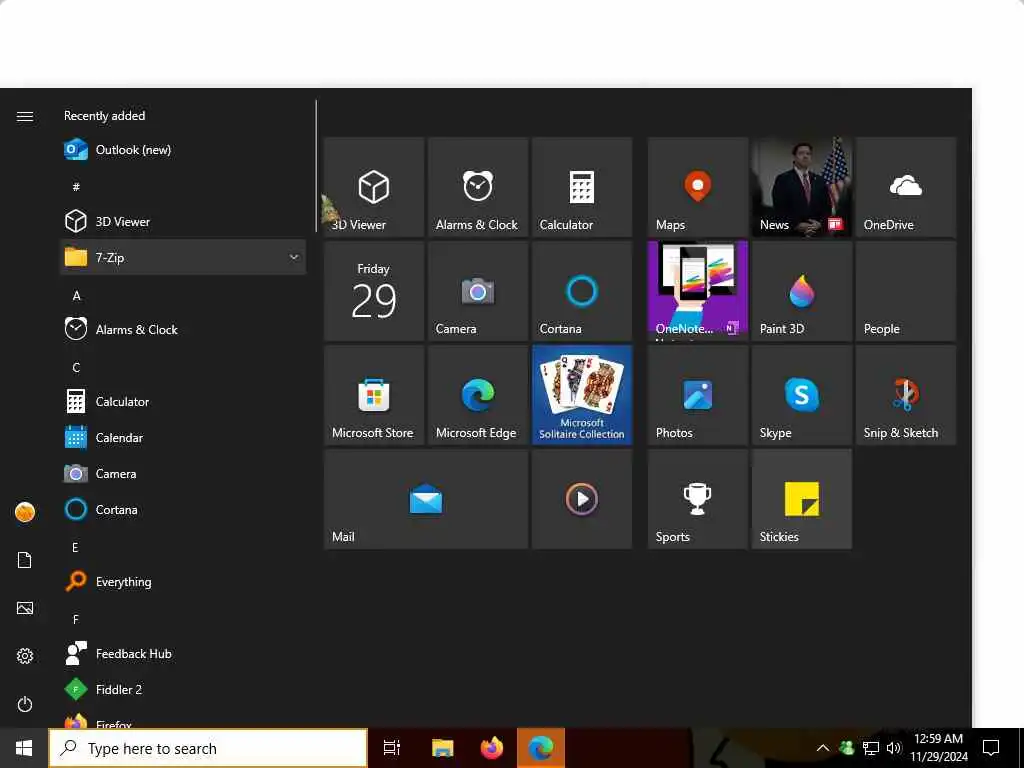Open the Microsoft Store tile
This screenshot has width=1024, height=768.
[x=374, y=395]
